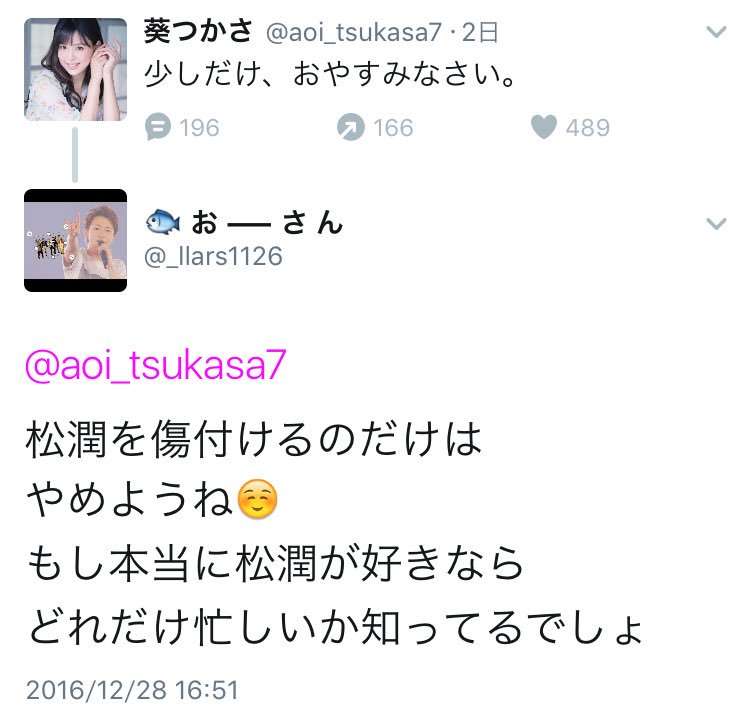Click the @_llars1126 handle

(213, 256)
